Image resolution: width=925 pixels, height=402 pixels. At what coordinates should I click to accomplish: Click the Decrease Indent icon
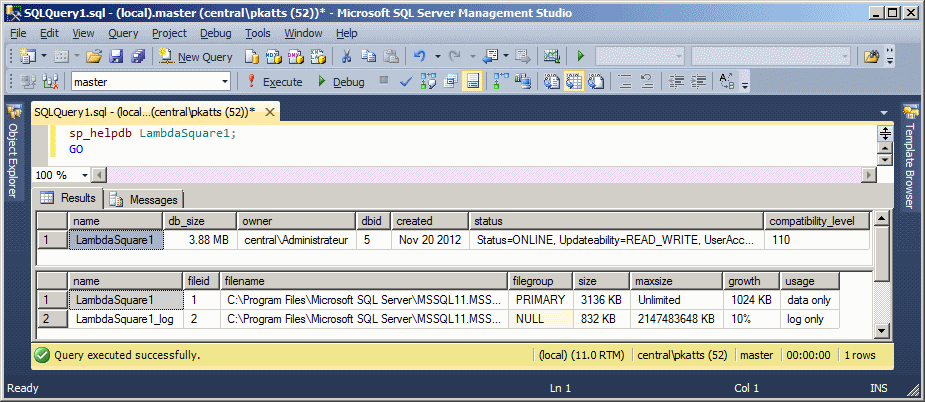[676, 82]
